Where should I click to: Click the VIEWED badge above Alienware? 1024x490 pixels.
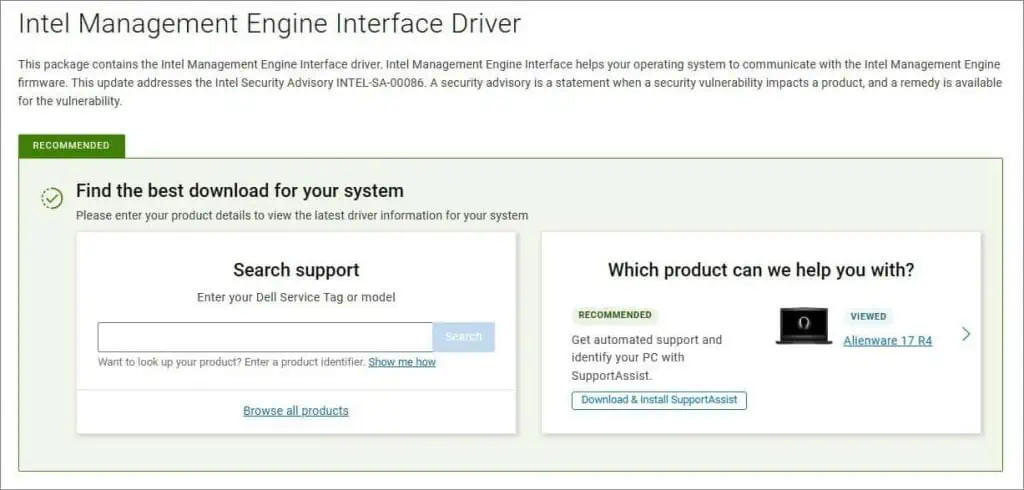(x=868, y=316)
